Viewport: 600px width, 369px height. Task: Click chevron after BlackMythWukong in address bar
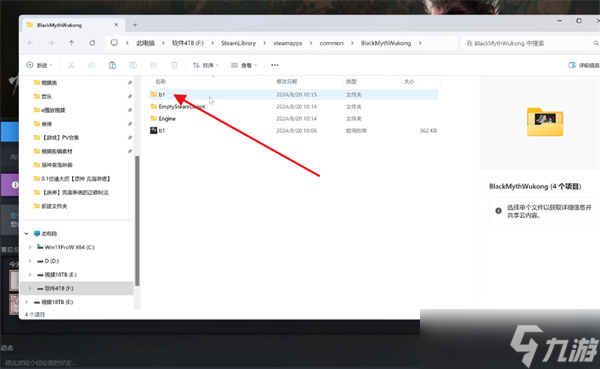click(x=420, y=43)
